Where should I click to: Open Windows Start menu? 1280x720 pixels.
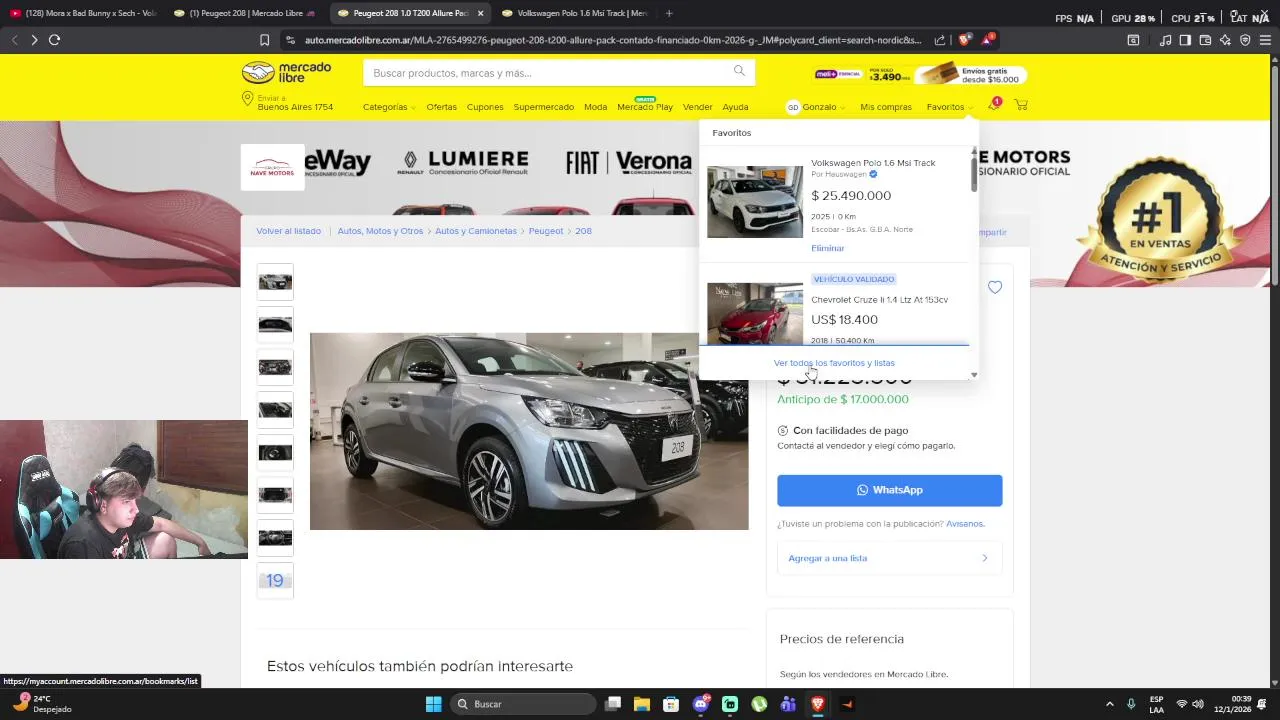(433, 704)
